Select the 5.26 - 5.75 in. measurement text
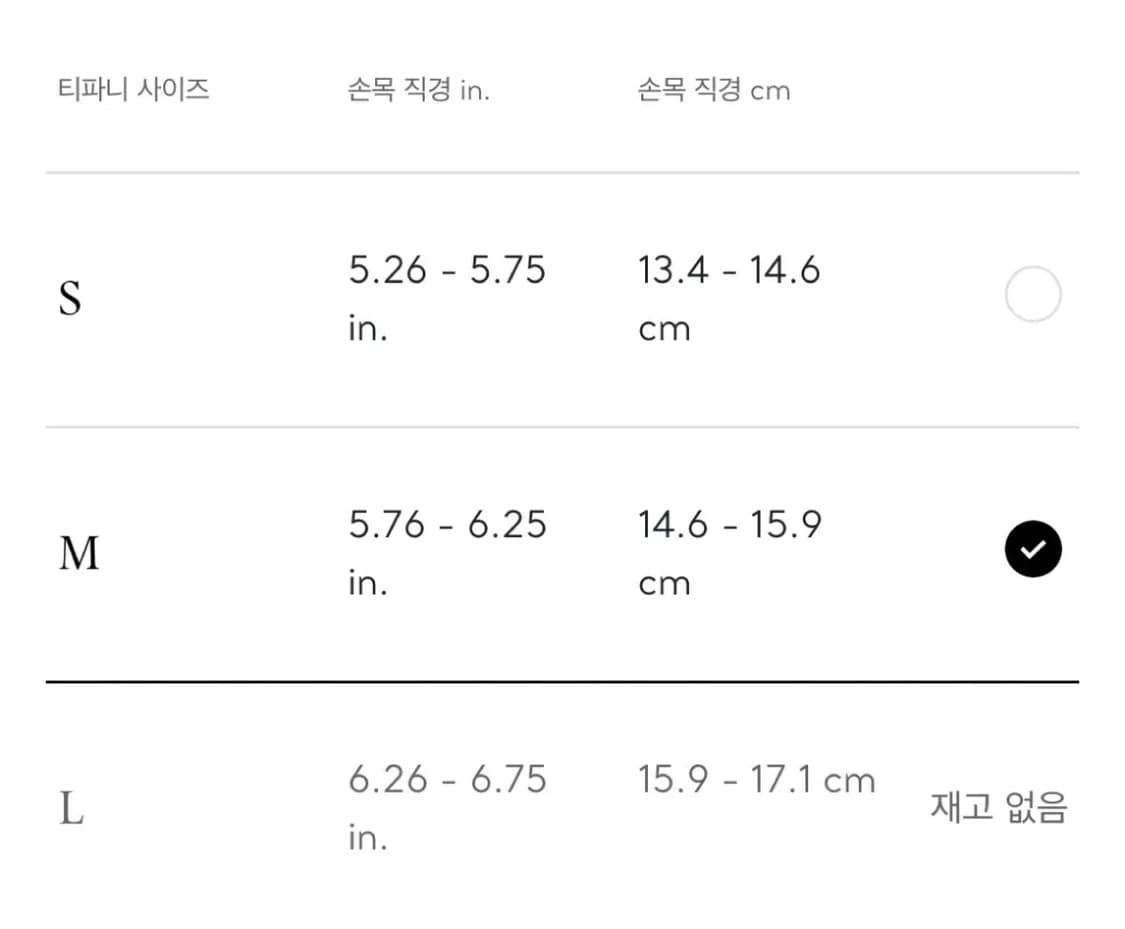 pos(447,297)
